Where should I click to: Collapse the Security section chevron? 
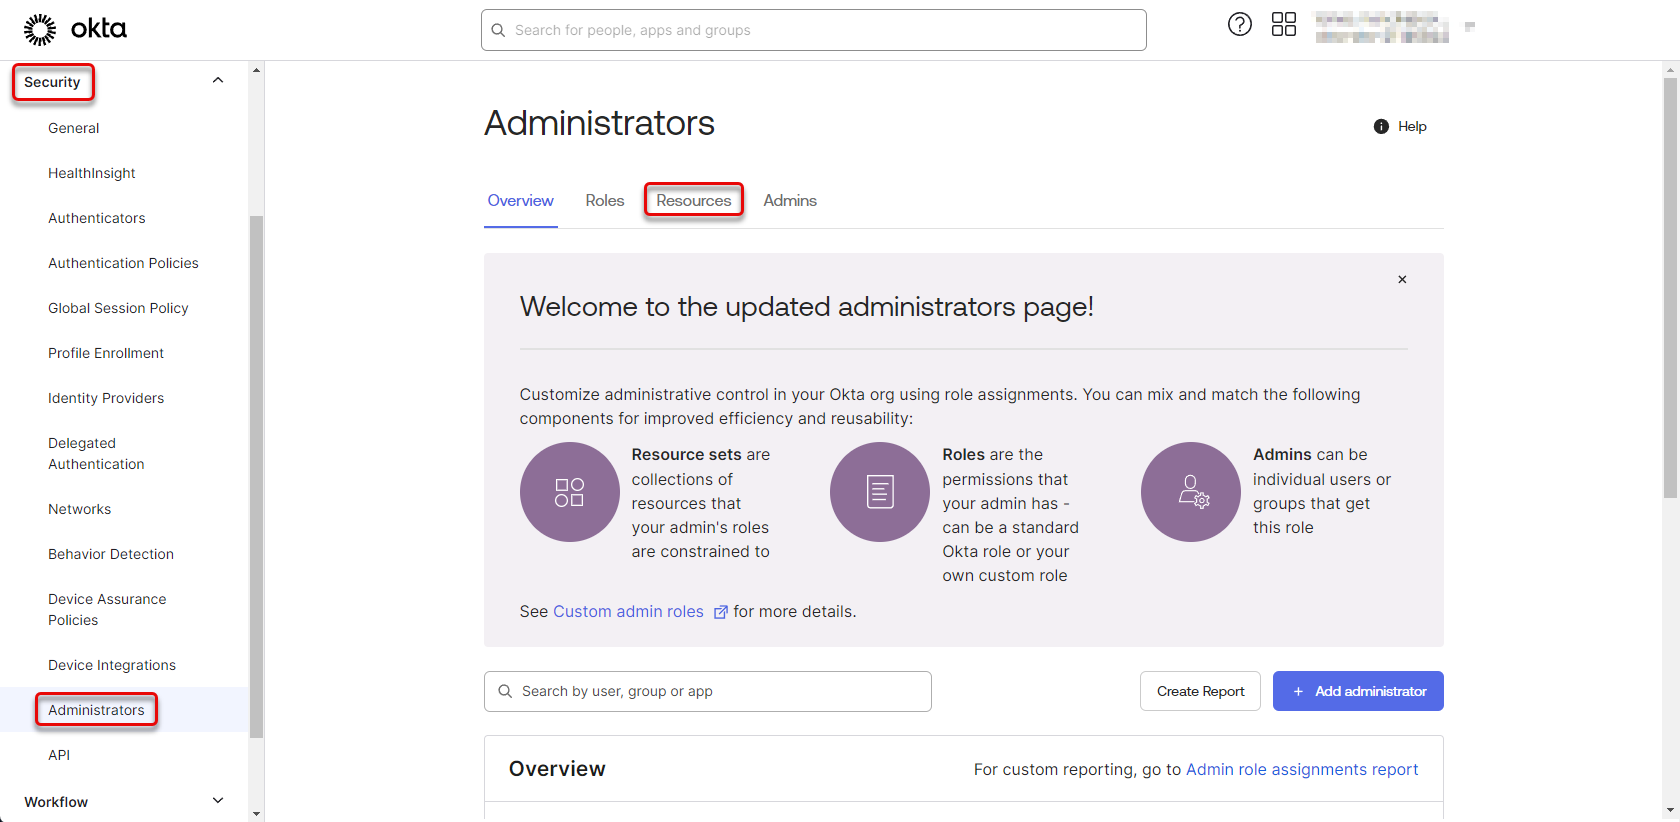[218, 81]
